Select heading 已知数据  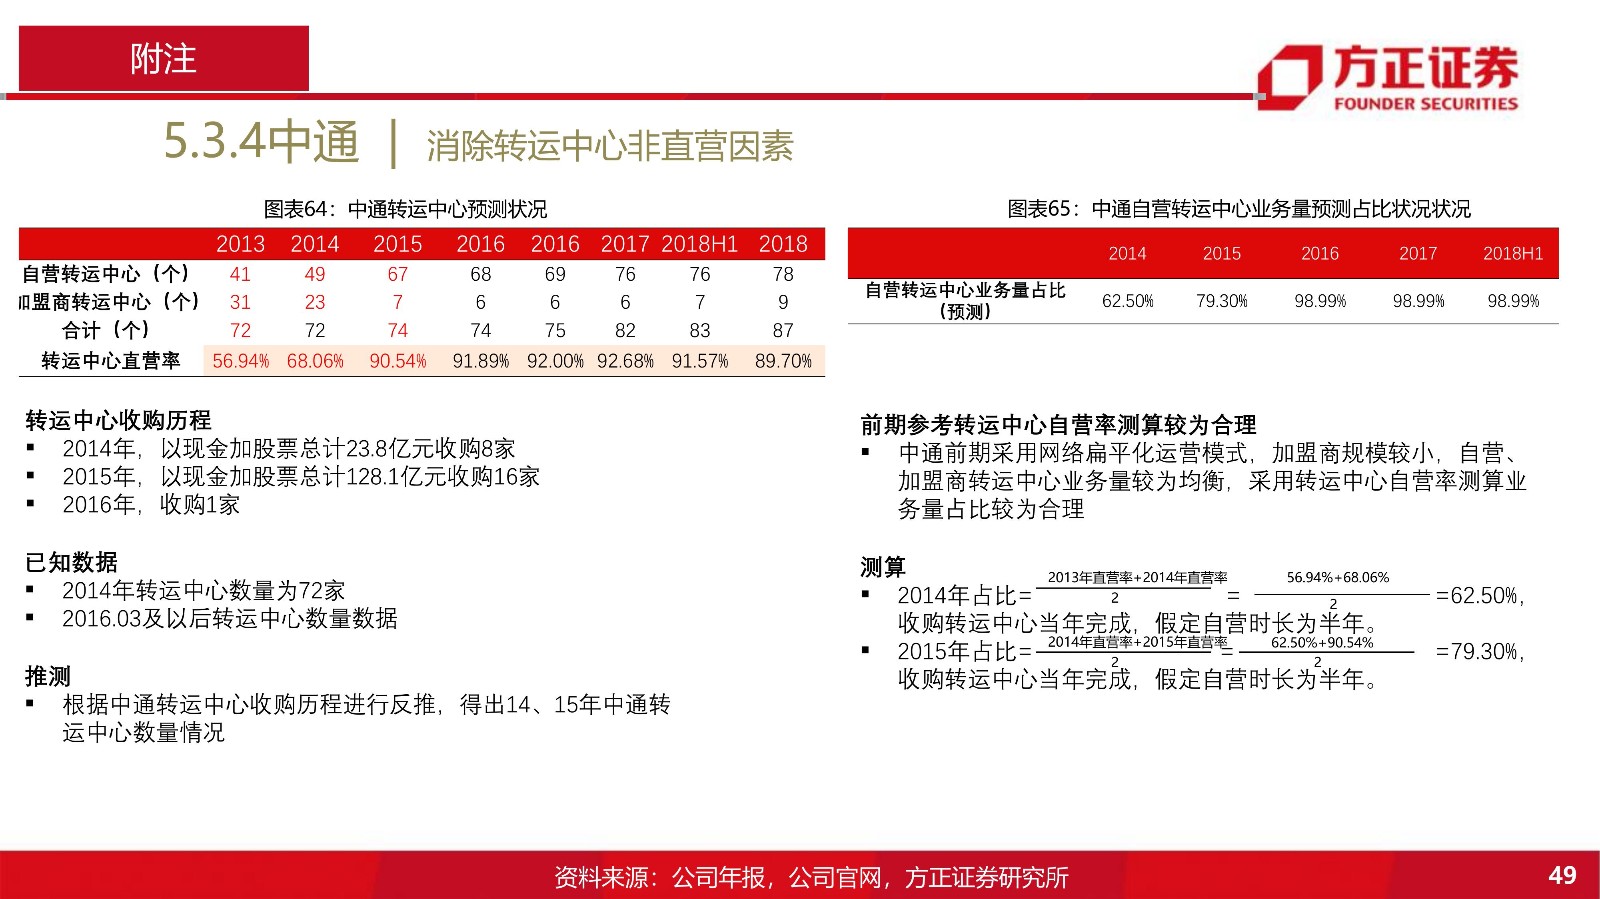click(71, 562)
